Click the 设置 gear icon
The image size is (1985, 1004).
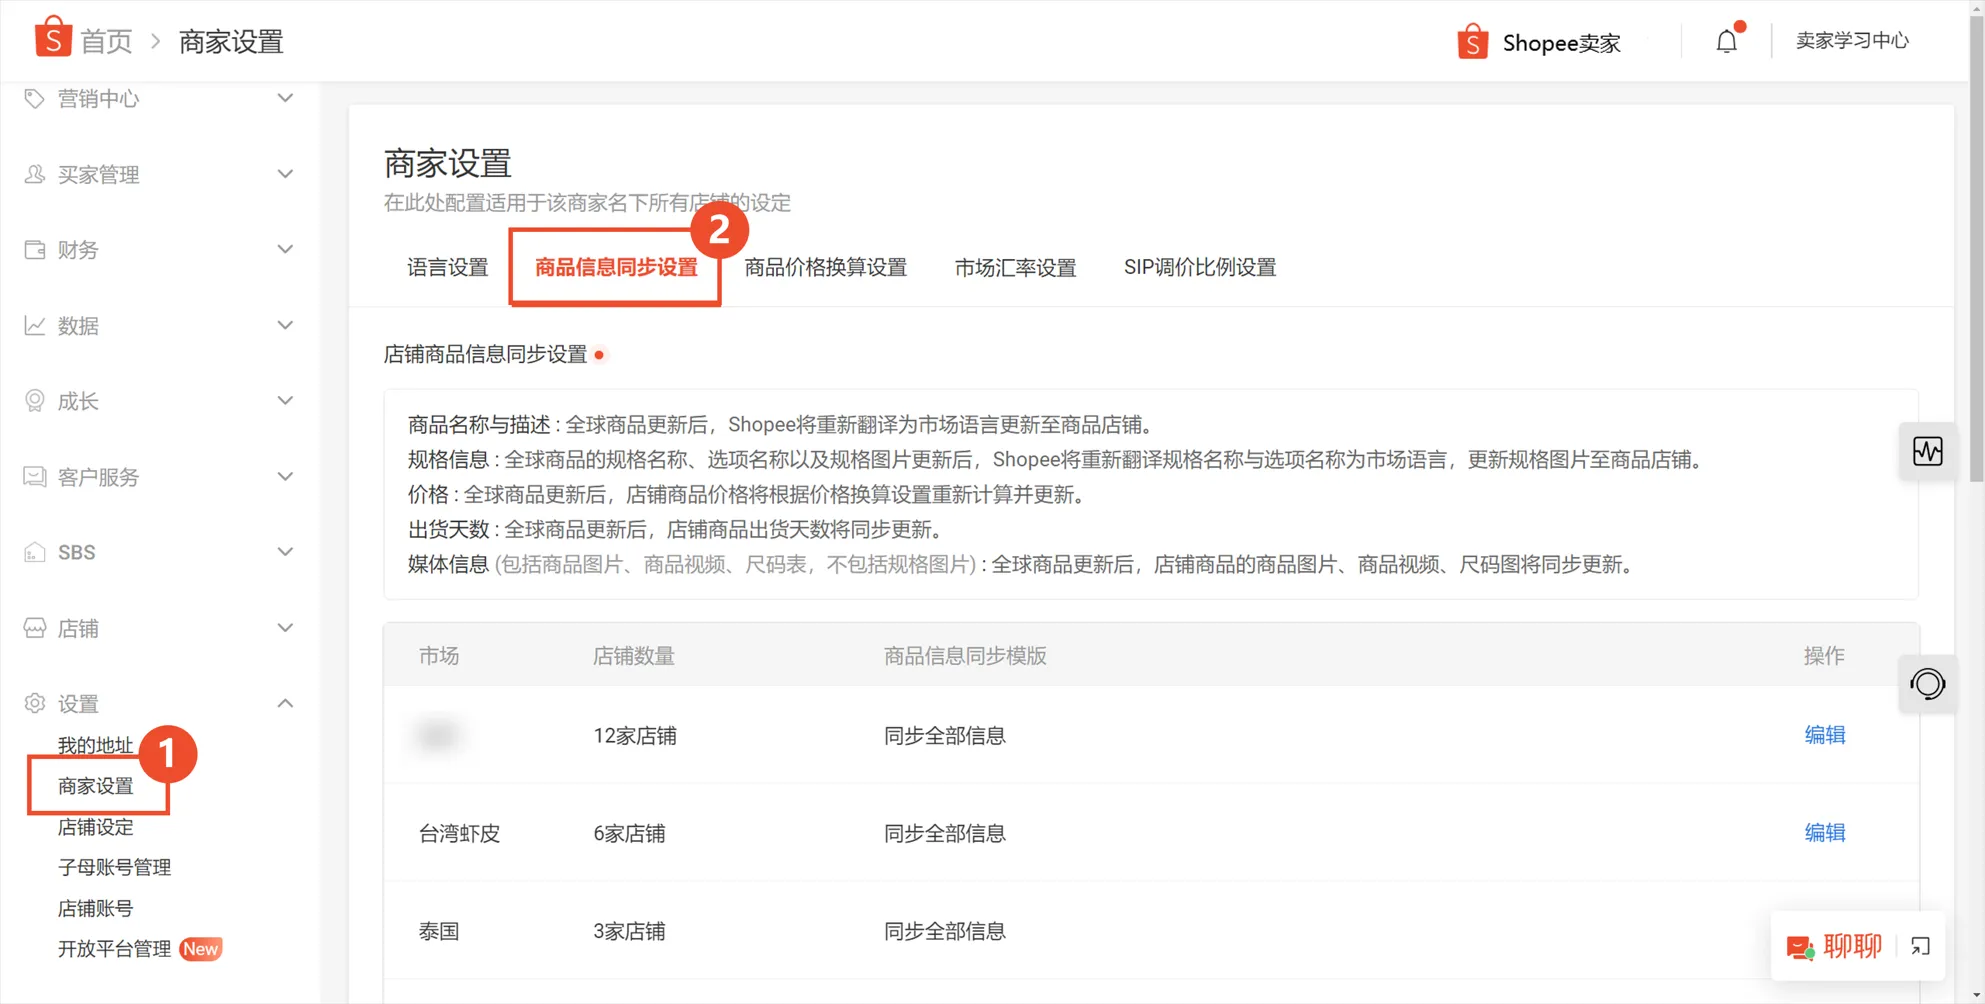click(x=33, y=703)
